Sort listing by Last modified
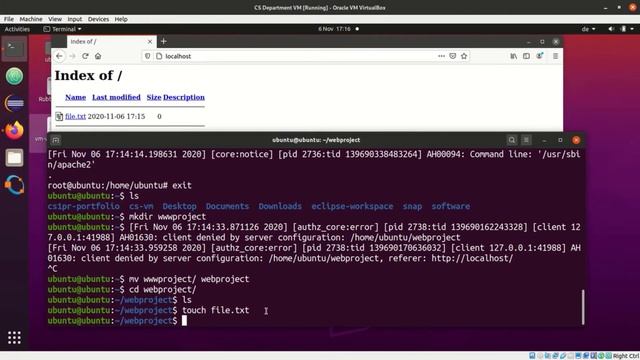 pyautogui.click(x=116, y=97)
